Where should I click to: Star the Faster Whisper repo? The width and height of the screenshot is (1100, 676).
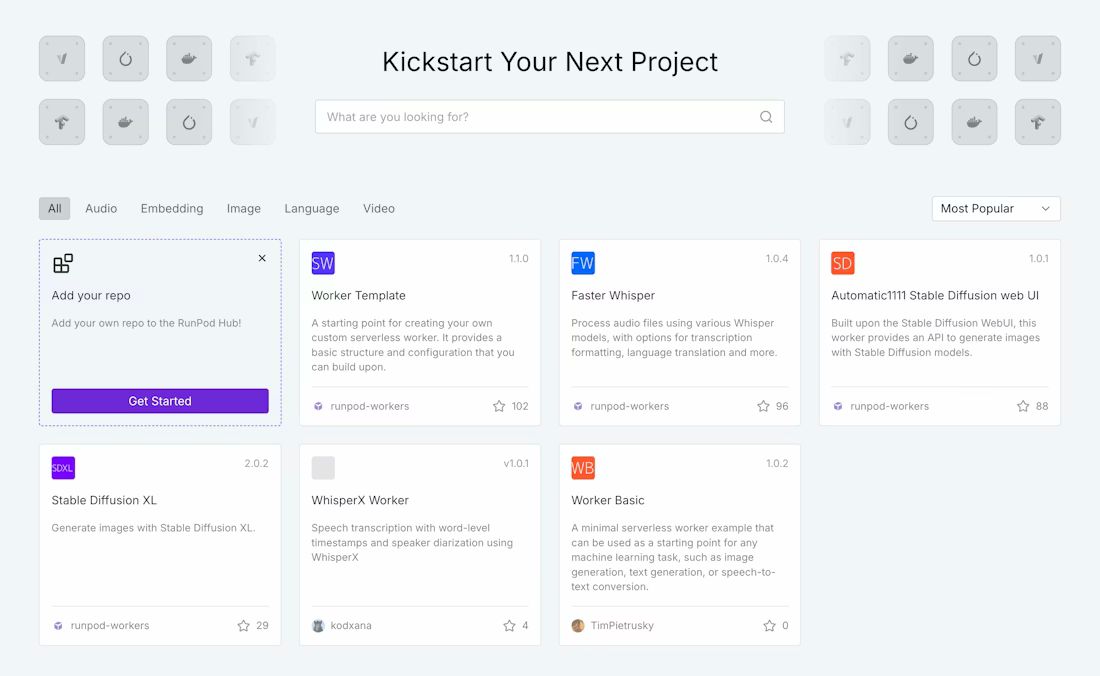(763, 406)
